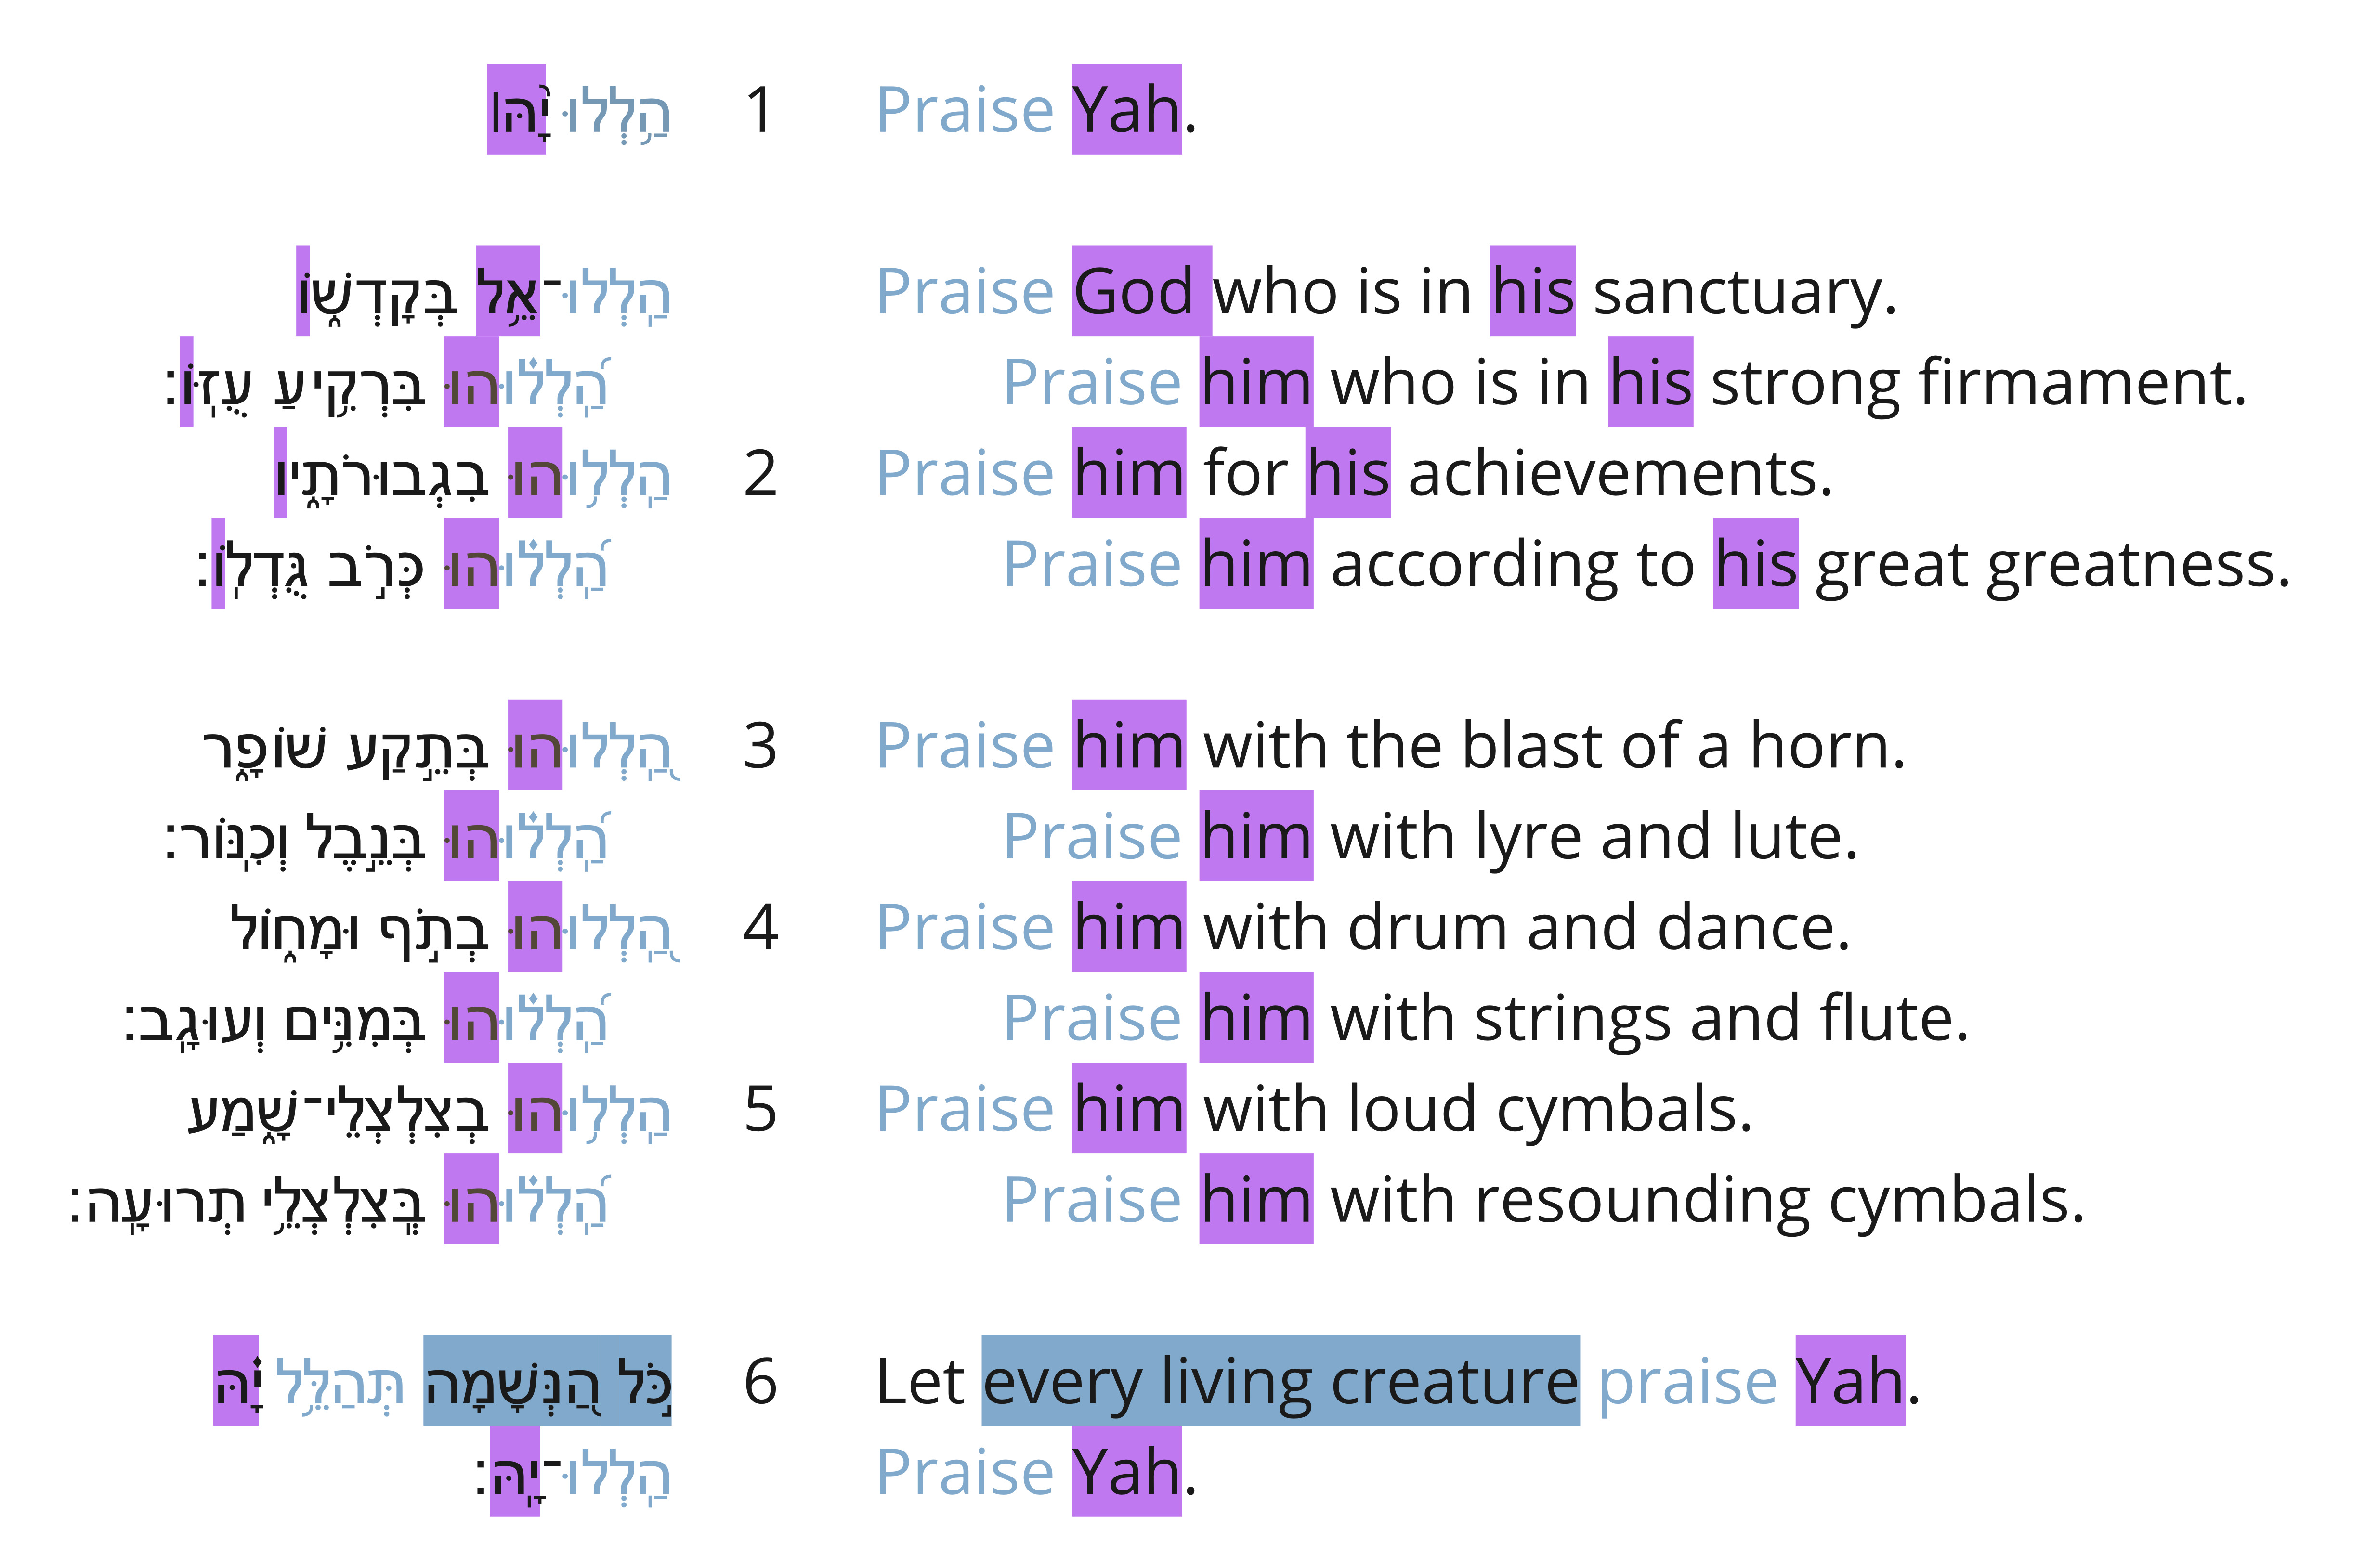Click the highlighted Hebrew phrase in verse six
2365x1568 pixels.
pos(547,1381)
